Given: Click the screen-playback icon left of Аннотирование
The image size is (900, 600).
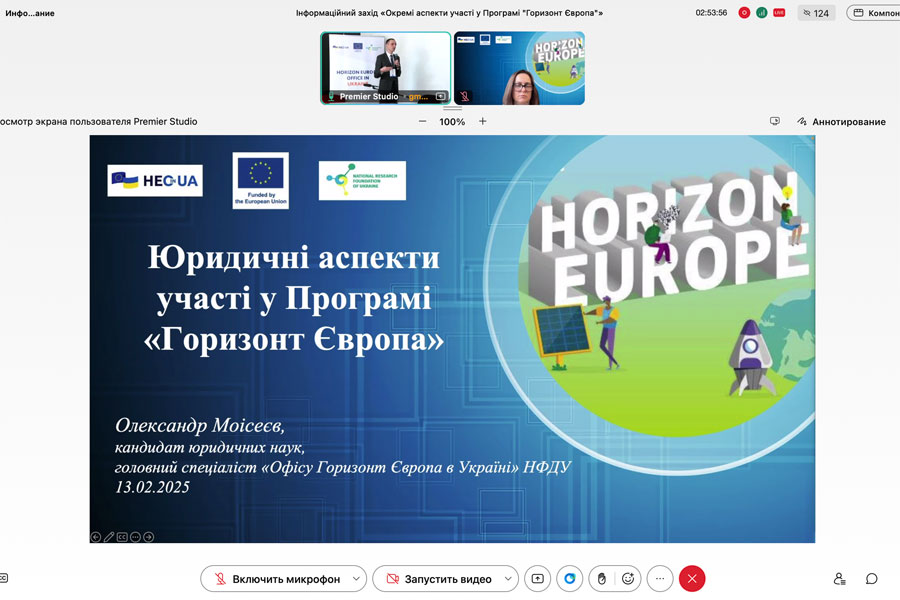Looking at the screenshot, I should (775, 121).
